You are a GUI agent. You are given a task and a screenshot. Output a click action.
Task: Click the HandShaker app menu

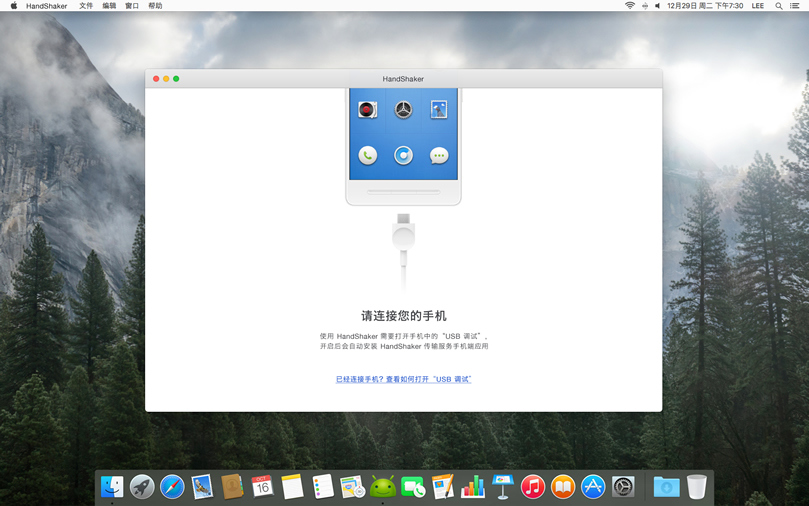pos(47,6)
